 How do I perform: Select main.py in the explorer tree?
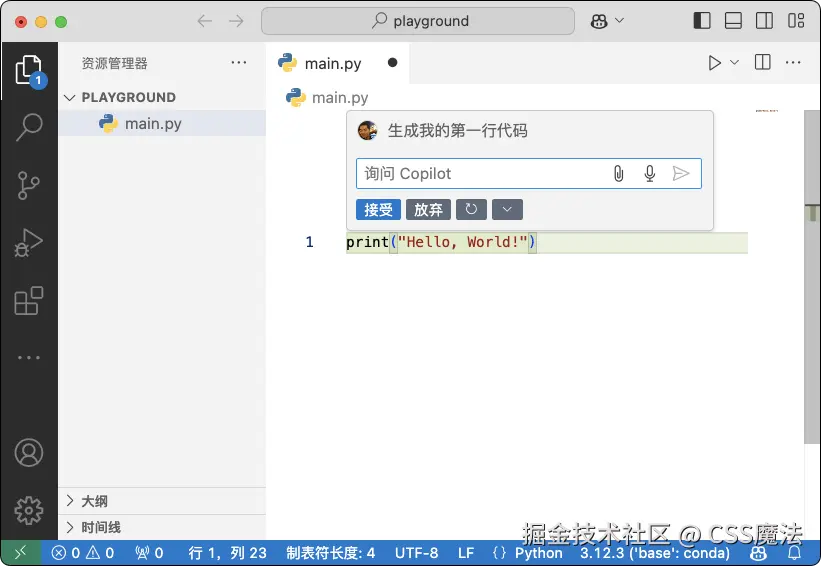(162, 124)
